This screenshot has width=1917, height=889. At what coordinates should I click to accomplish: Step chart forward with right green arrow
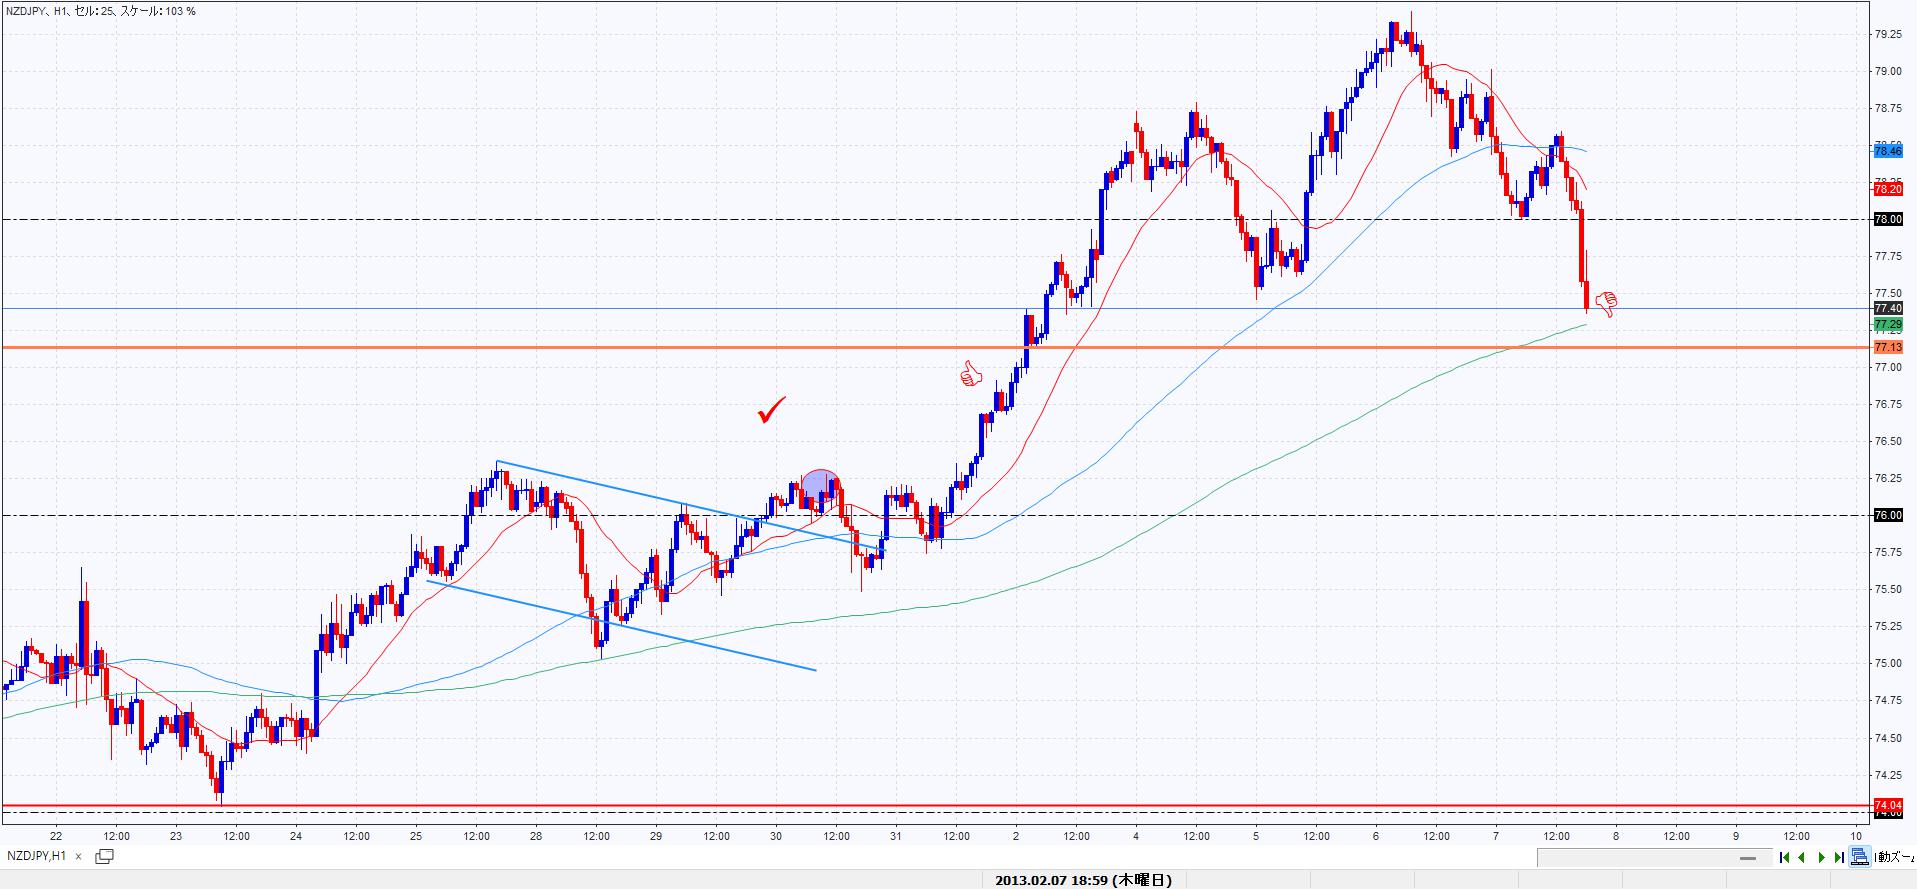coord(1822,857)
